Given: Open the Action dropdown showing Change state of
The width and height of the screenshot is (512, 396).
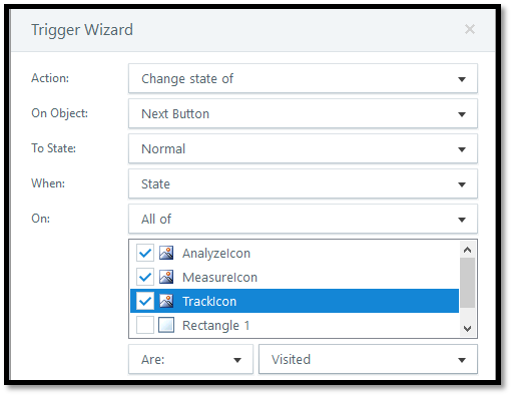Looking at the screenshot, I should coord(303,79).
